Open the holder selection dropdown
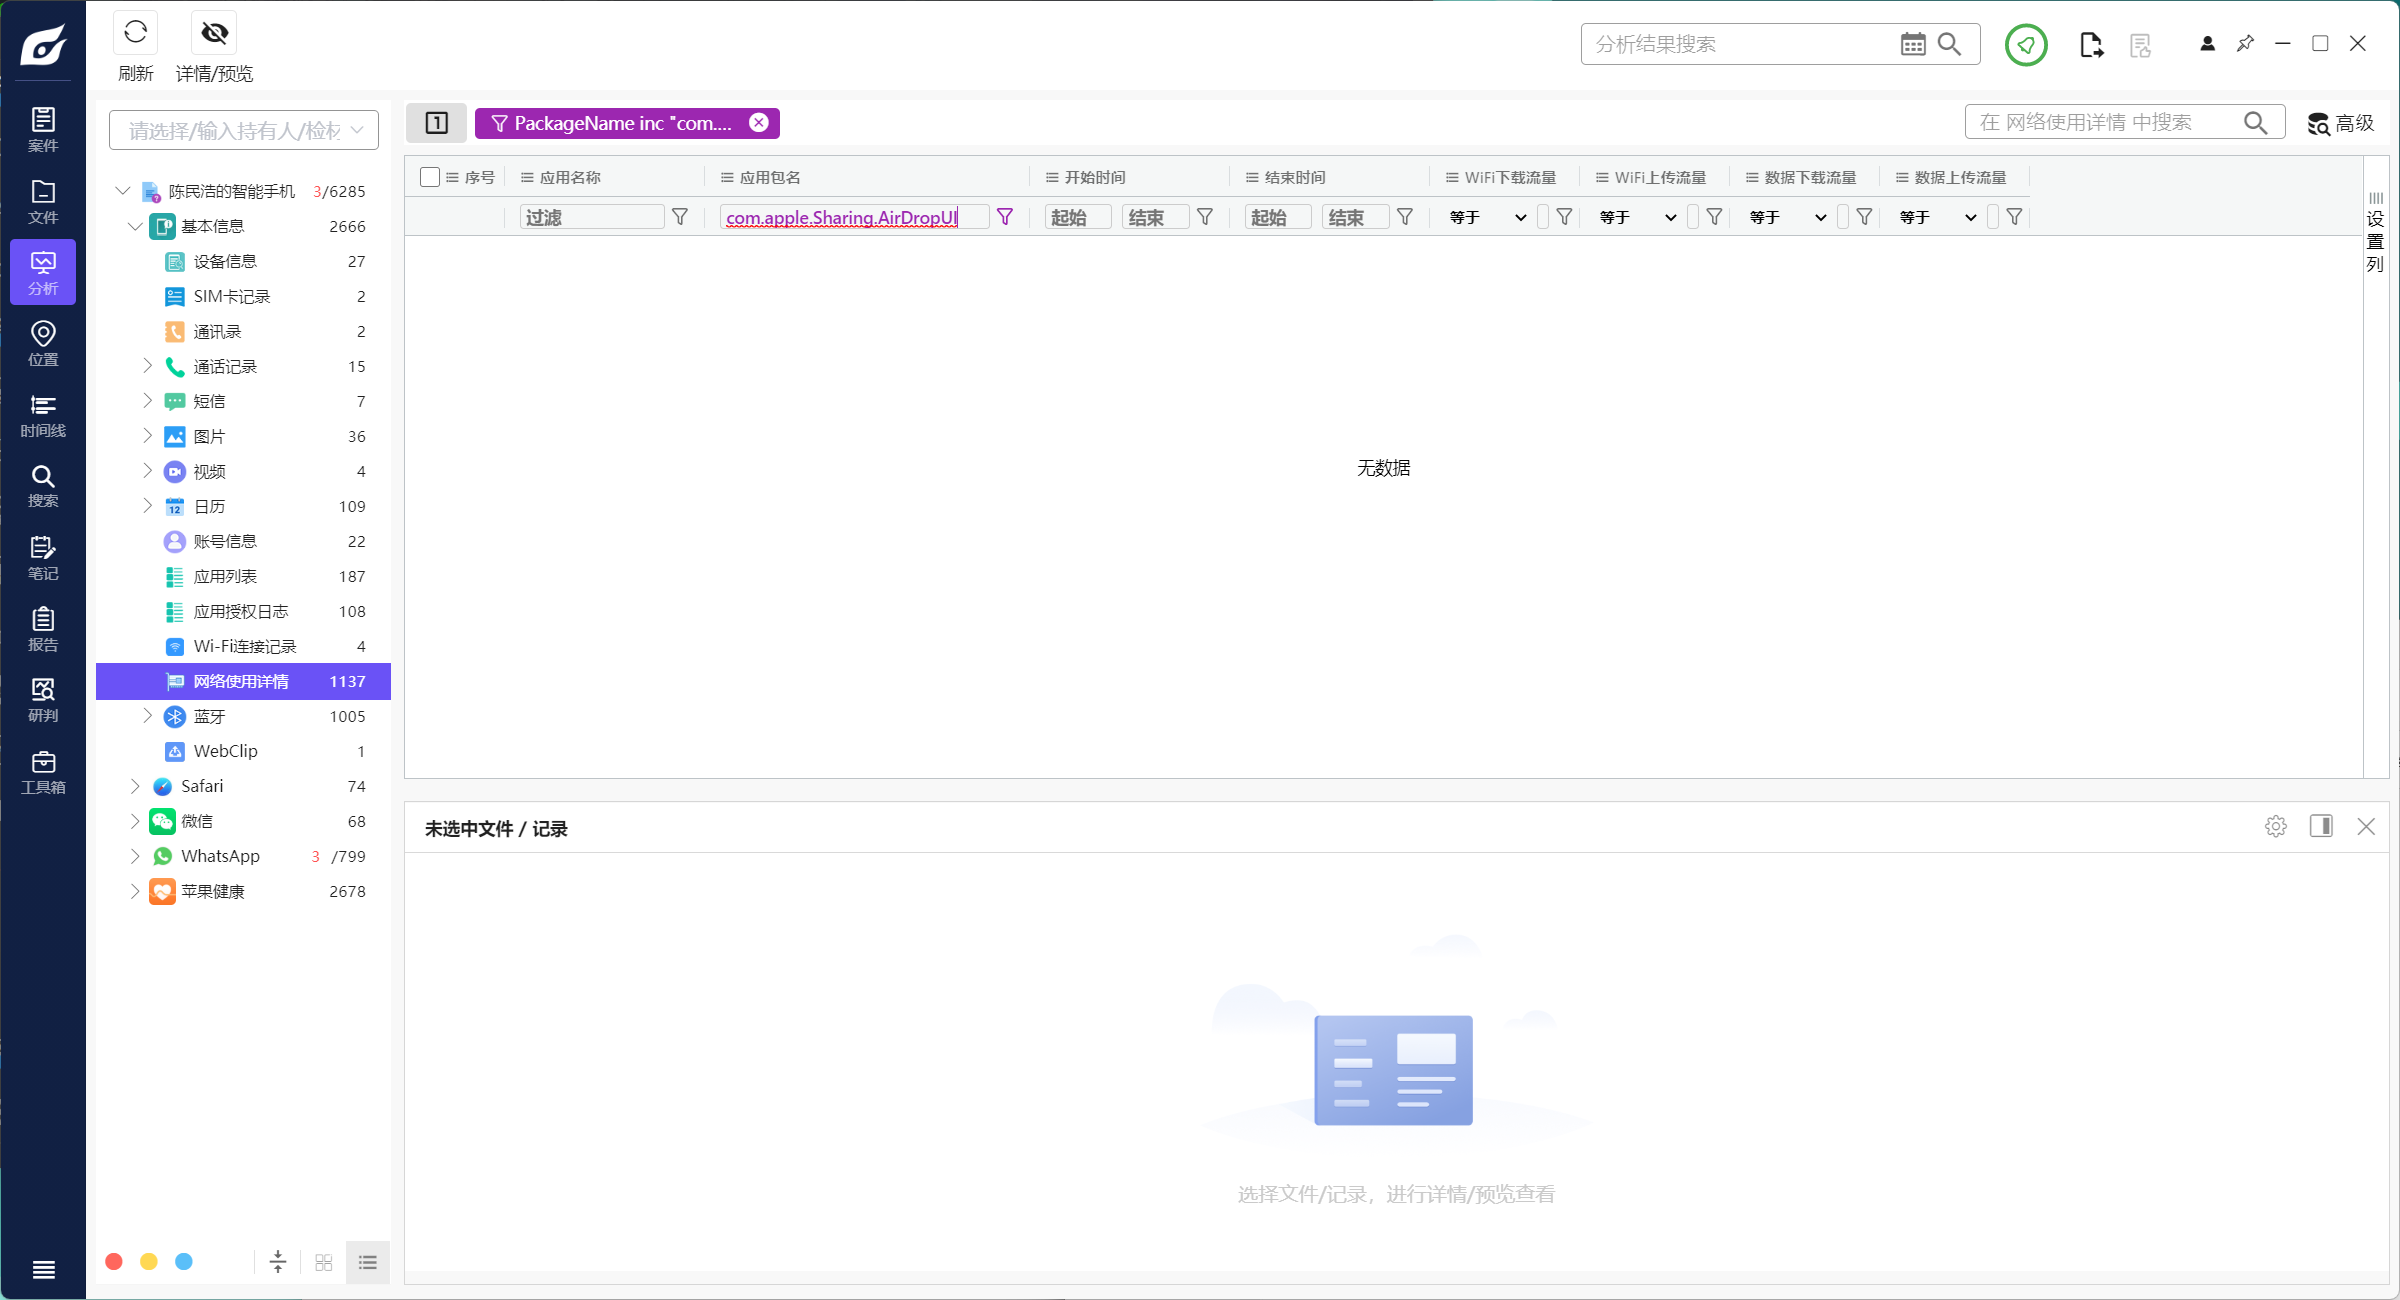 tap(244, 131)
